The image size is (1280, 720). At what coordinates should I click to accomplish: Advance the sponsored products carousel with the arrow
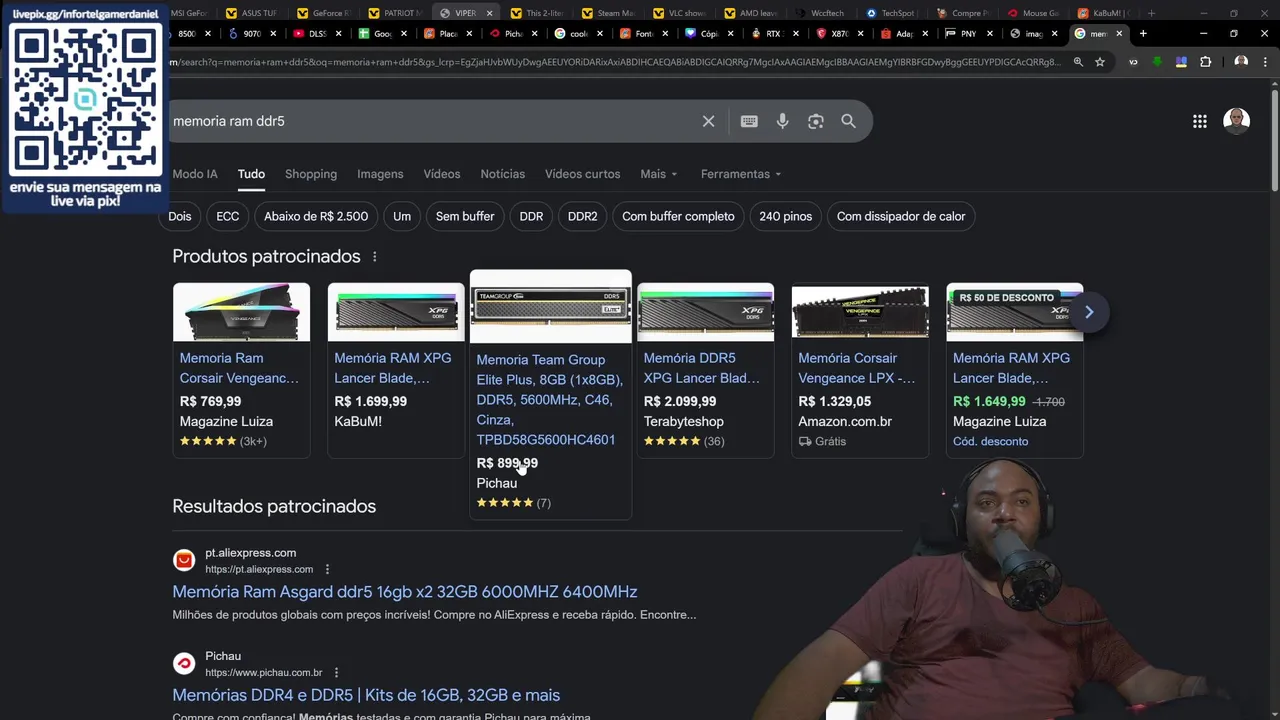(x=1089, y=312)
